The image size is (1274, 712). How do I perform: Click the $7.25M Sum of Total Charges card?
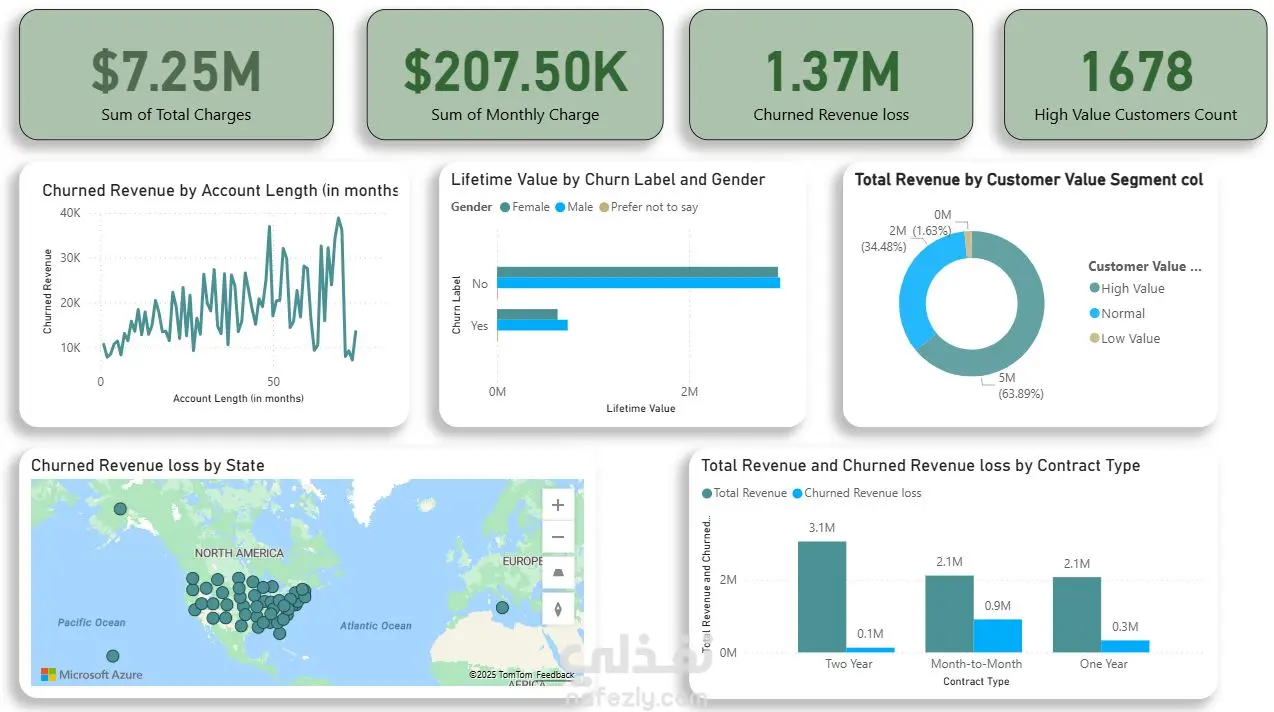click(176, 75)
